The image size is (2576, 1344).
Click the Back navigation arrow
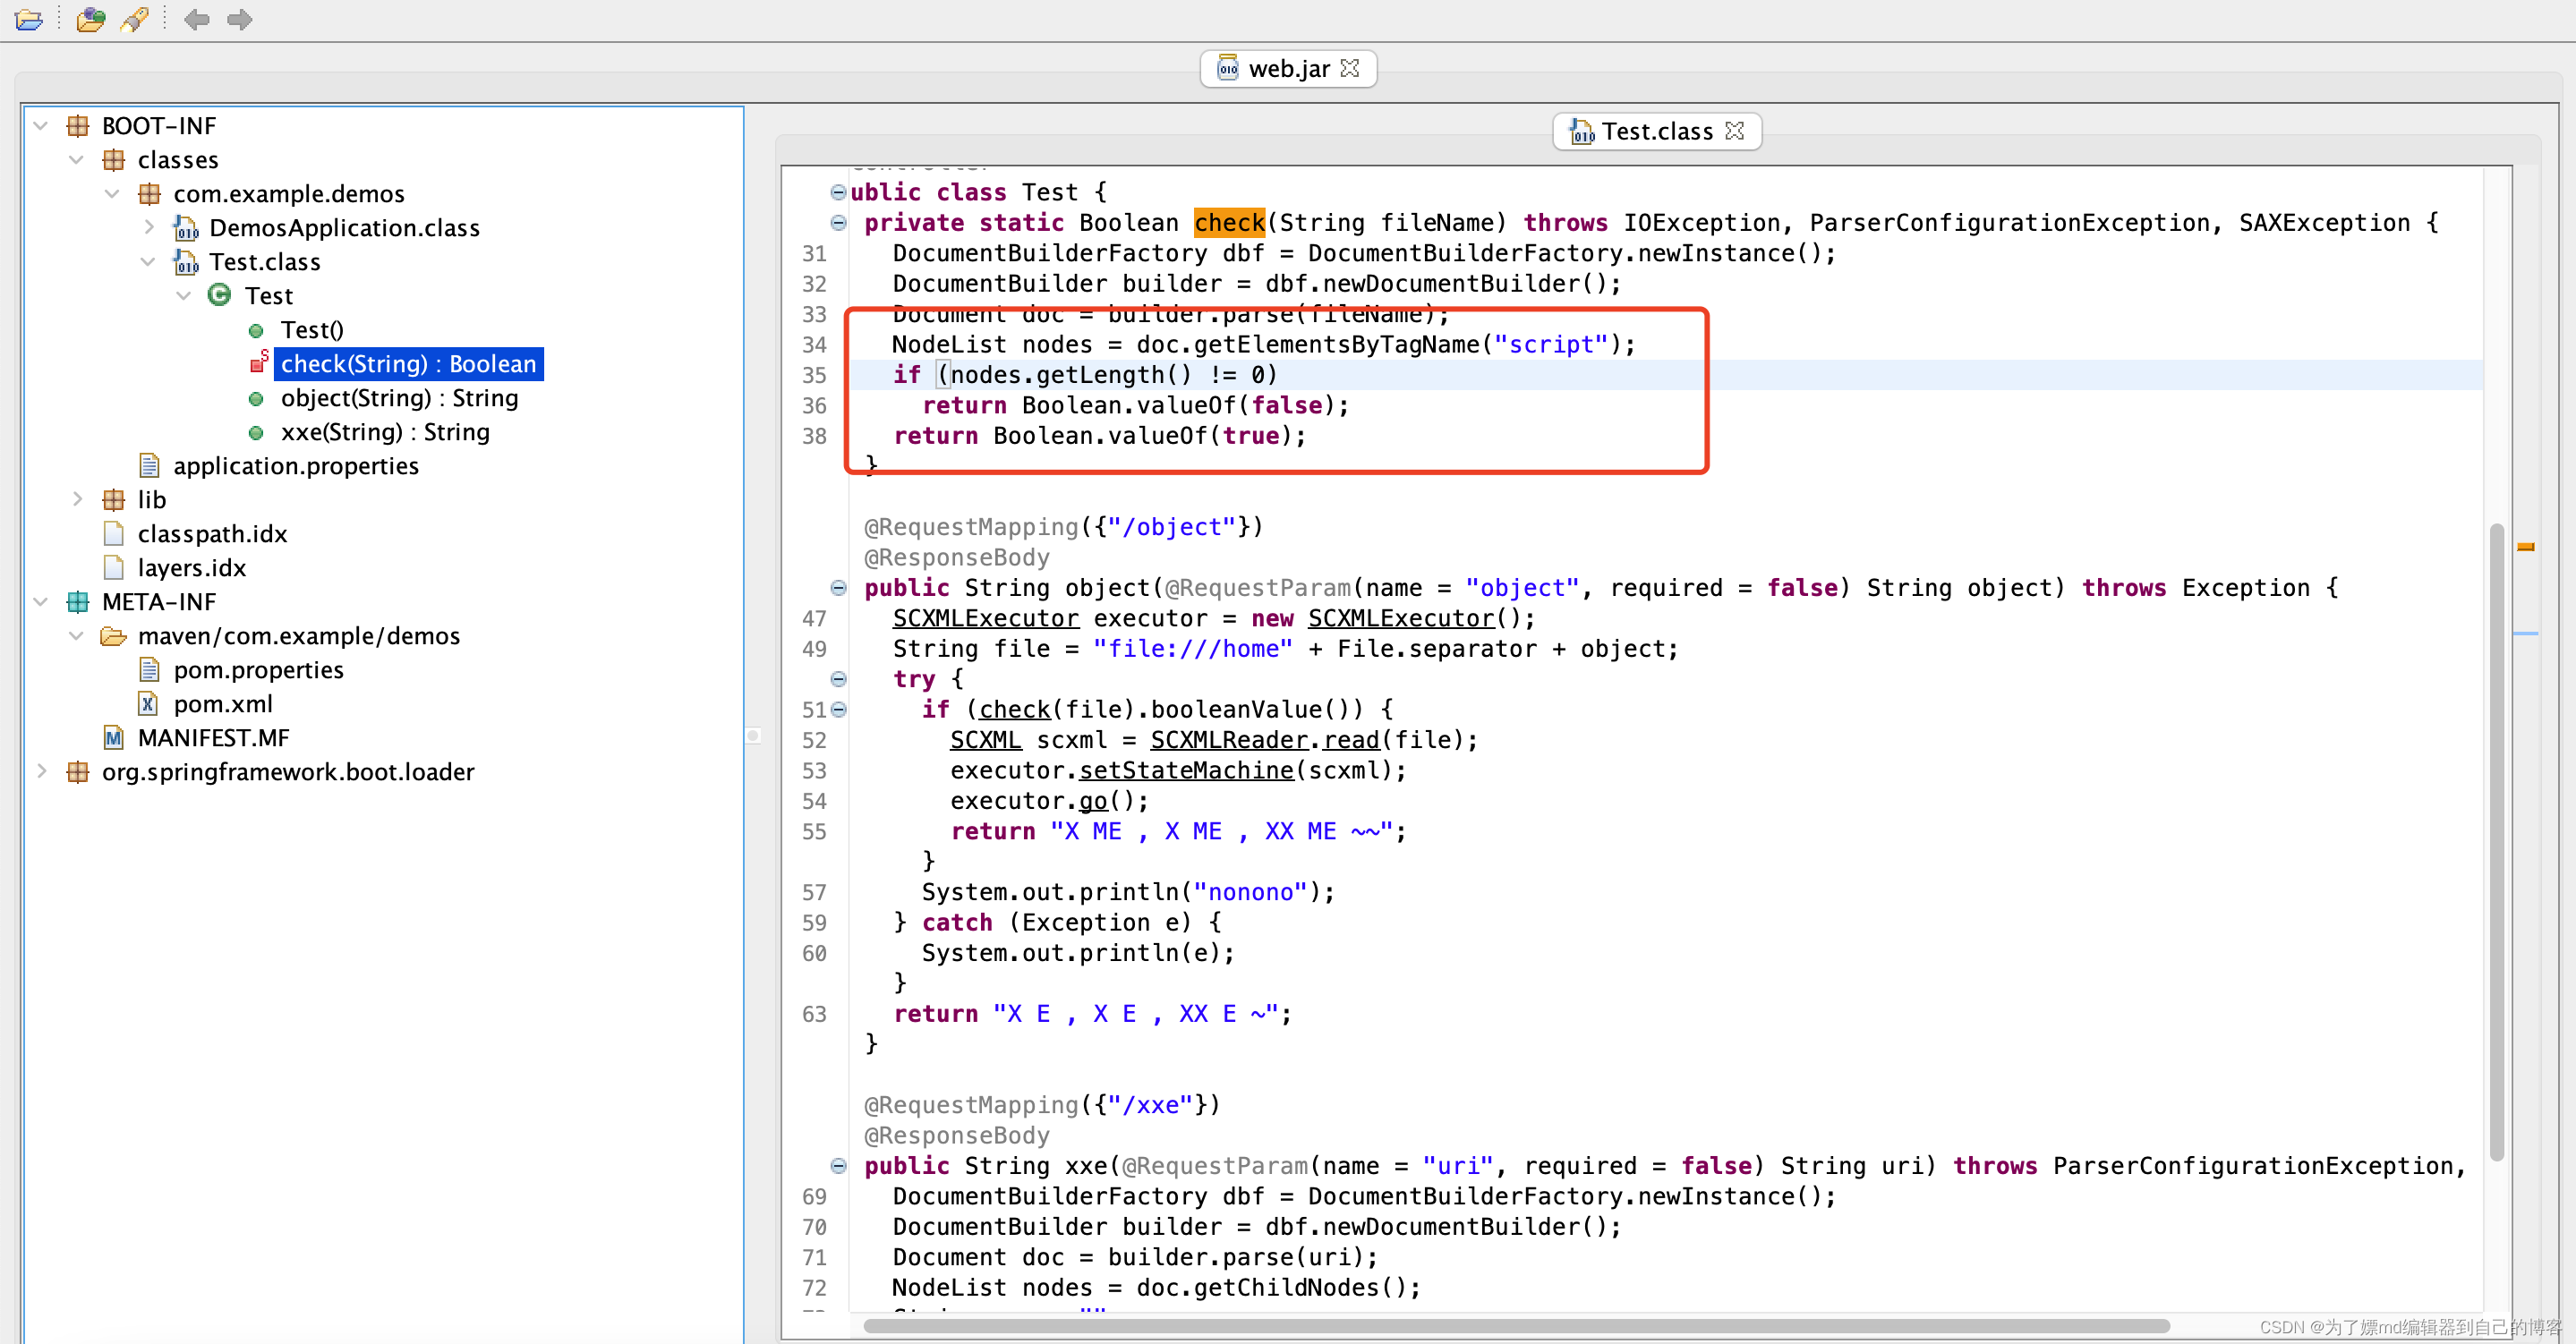coord(197,19)
